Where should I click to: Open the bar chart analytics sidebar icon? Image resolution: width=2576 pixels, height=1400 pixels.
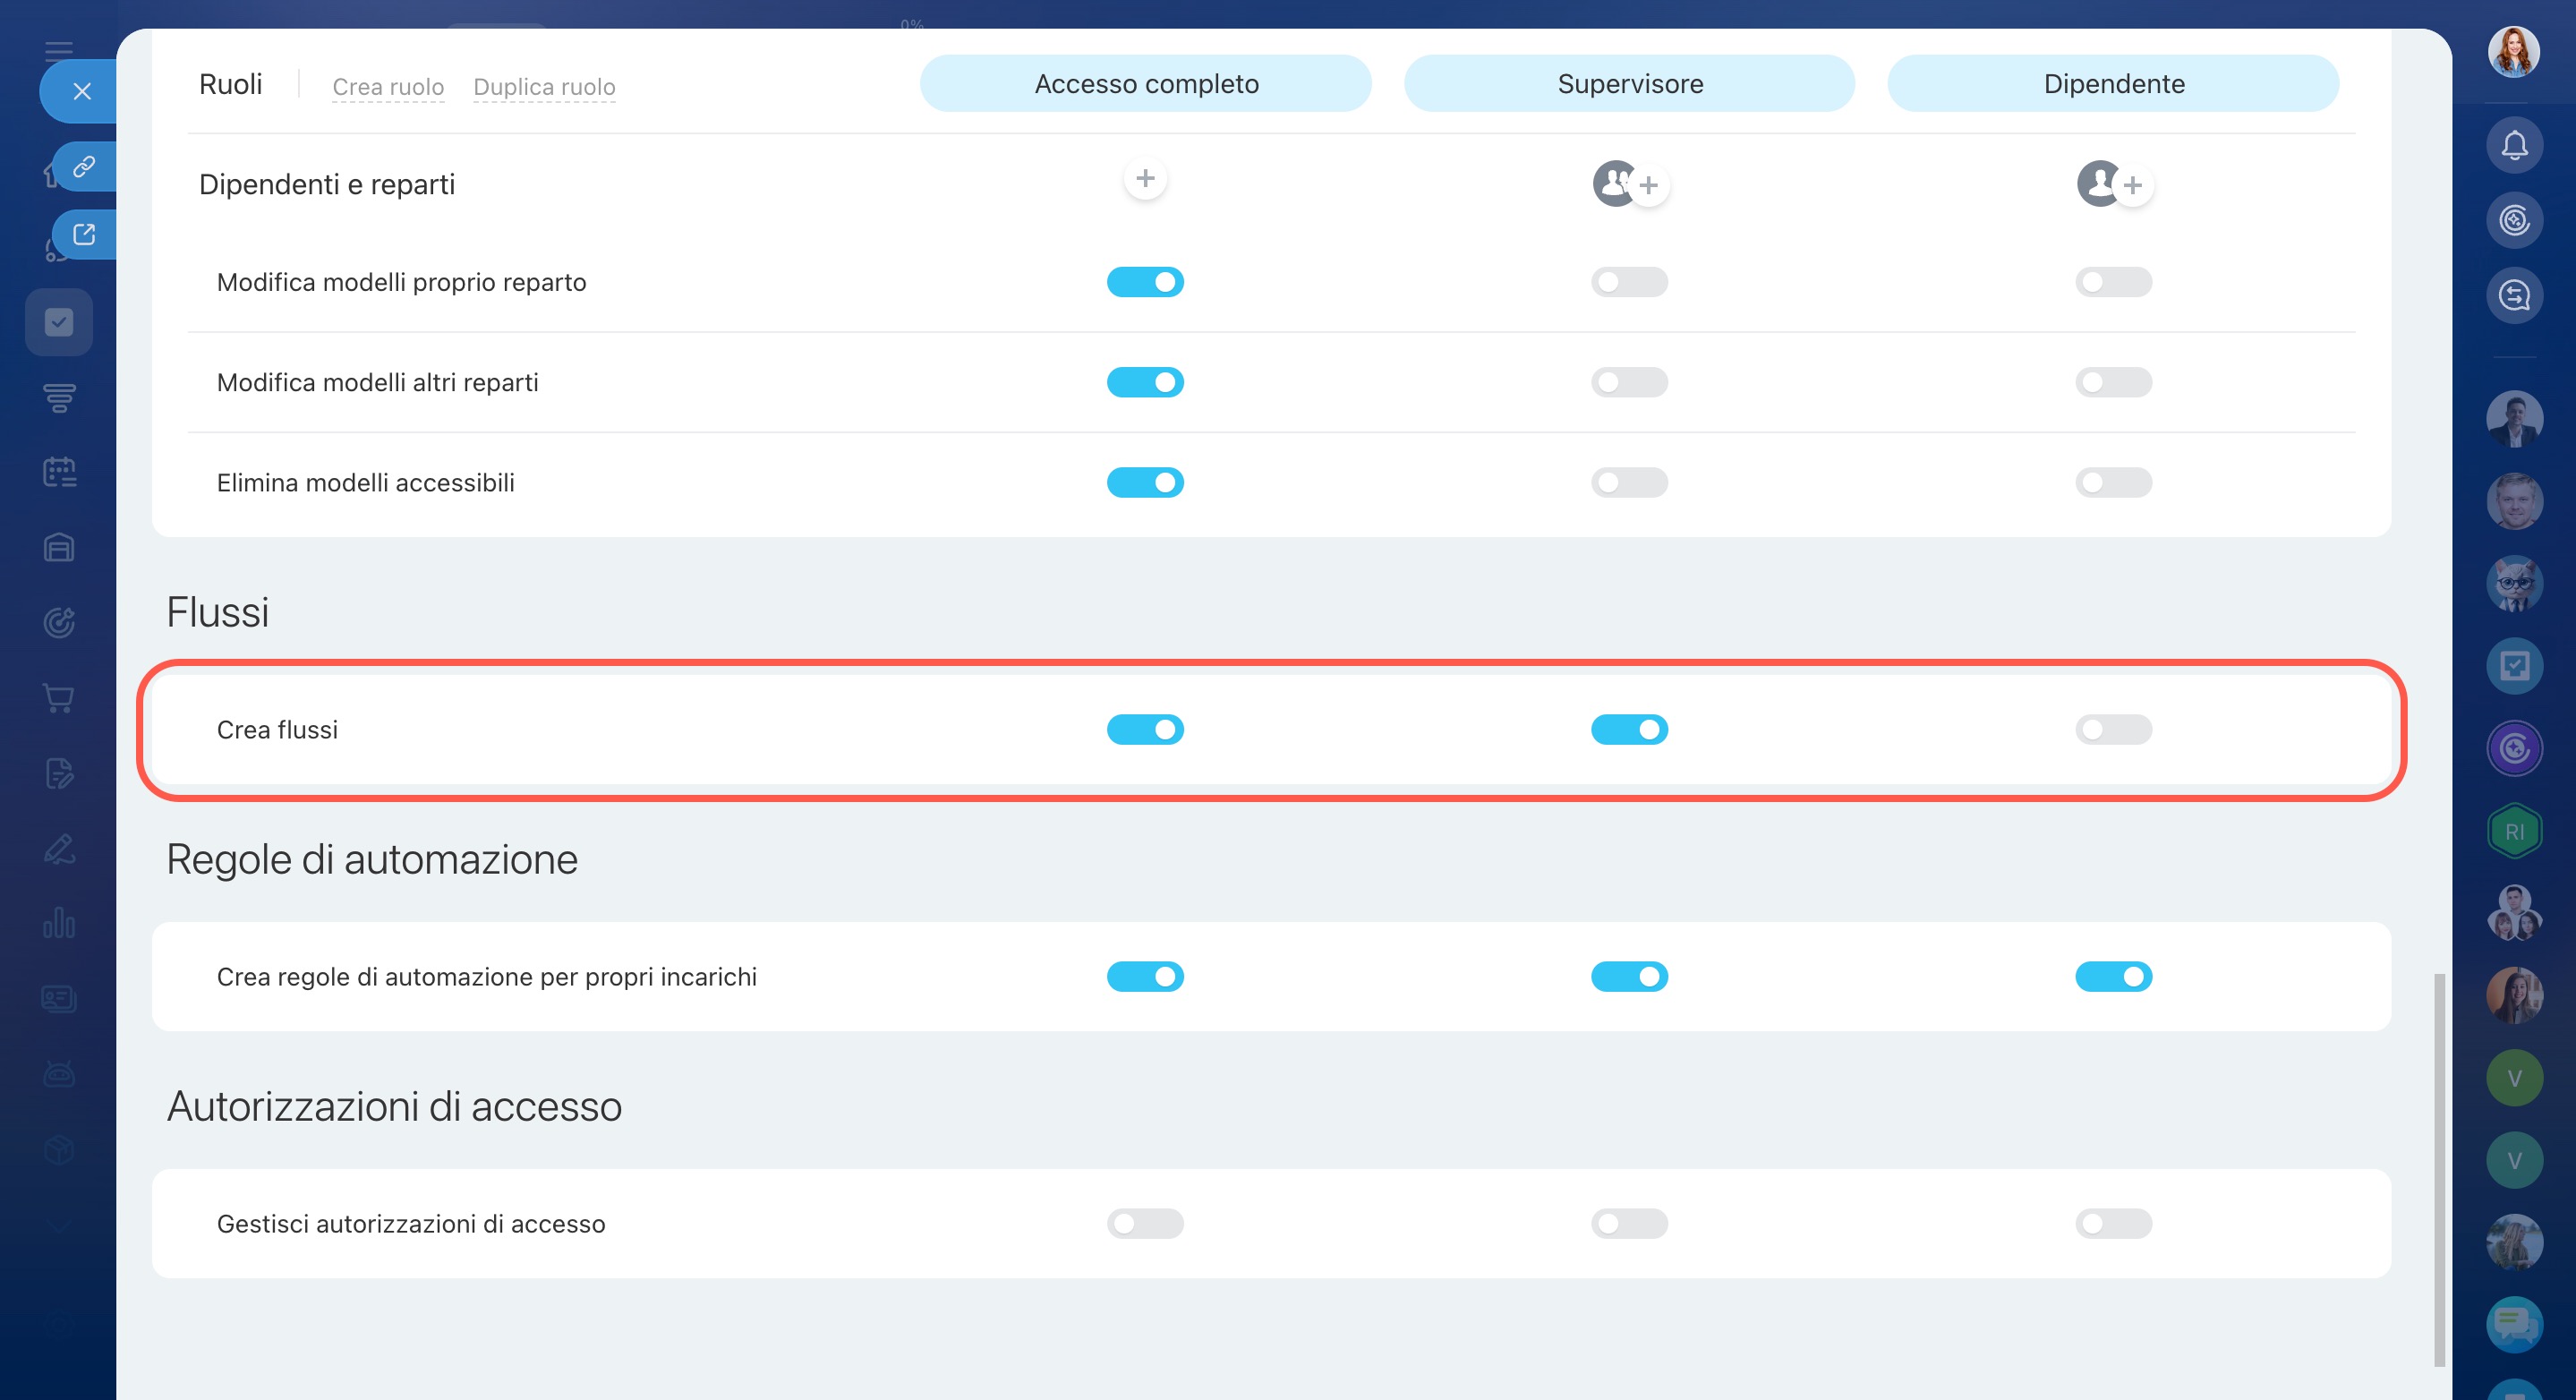point(59,922)
